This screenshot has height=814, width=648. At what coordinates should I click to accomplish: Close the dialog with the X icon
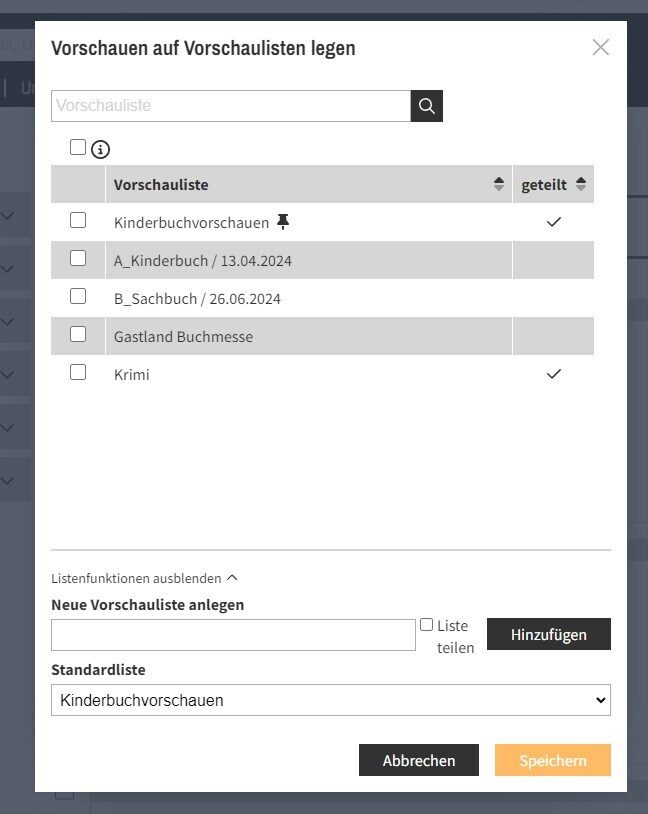600,47
